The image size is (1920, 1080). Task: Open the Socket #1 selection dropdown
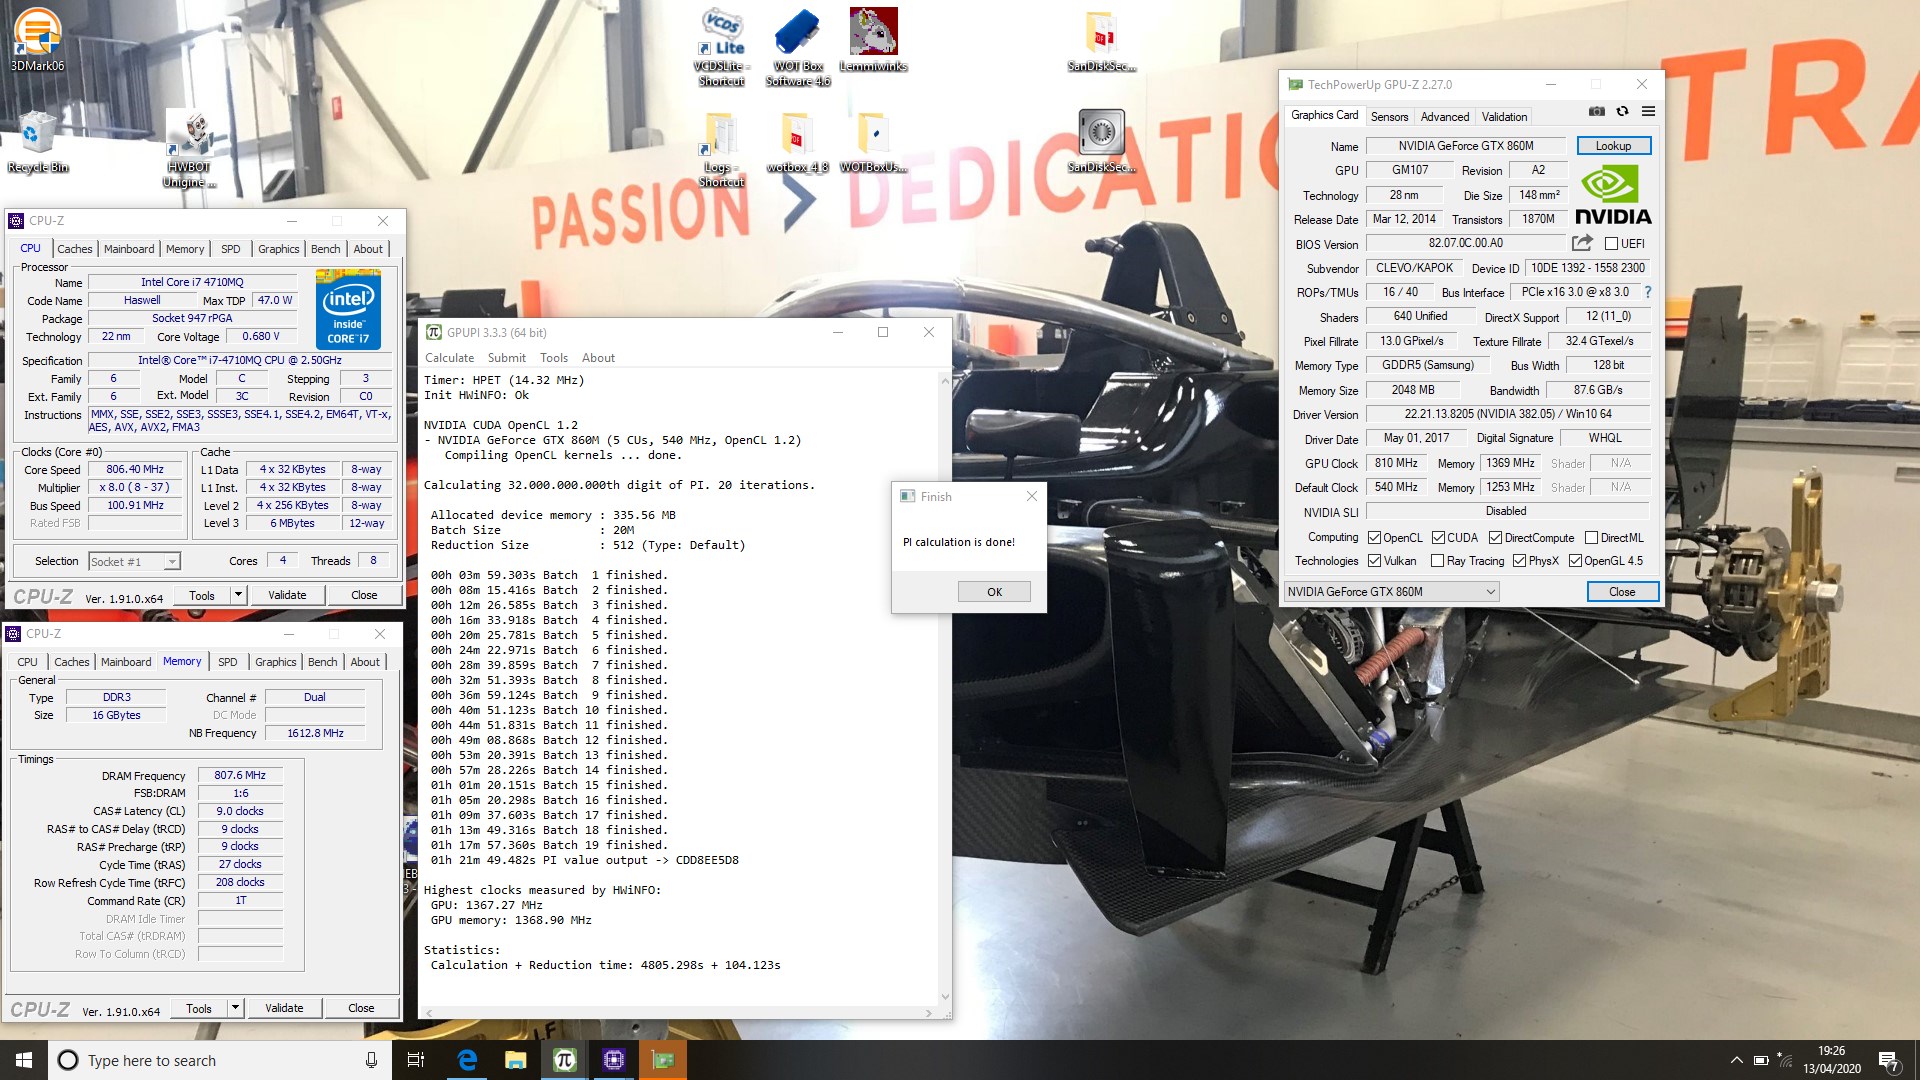coord(134,562)
